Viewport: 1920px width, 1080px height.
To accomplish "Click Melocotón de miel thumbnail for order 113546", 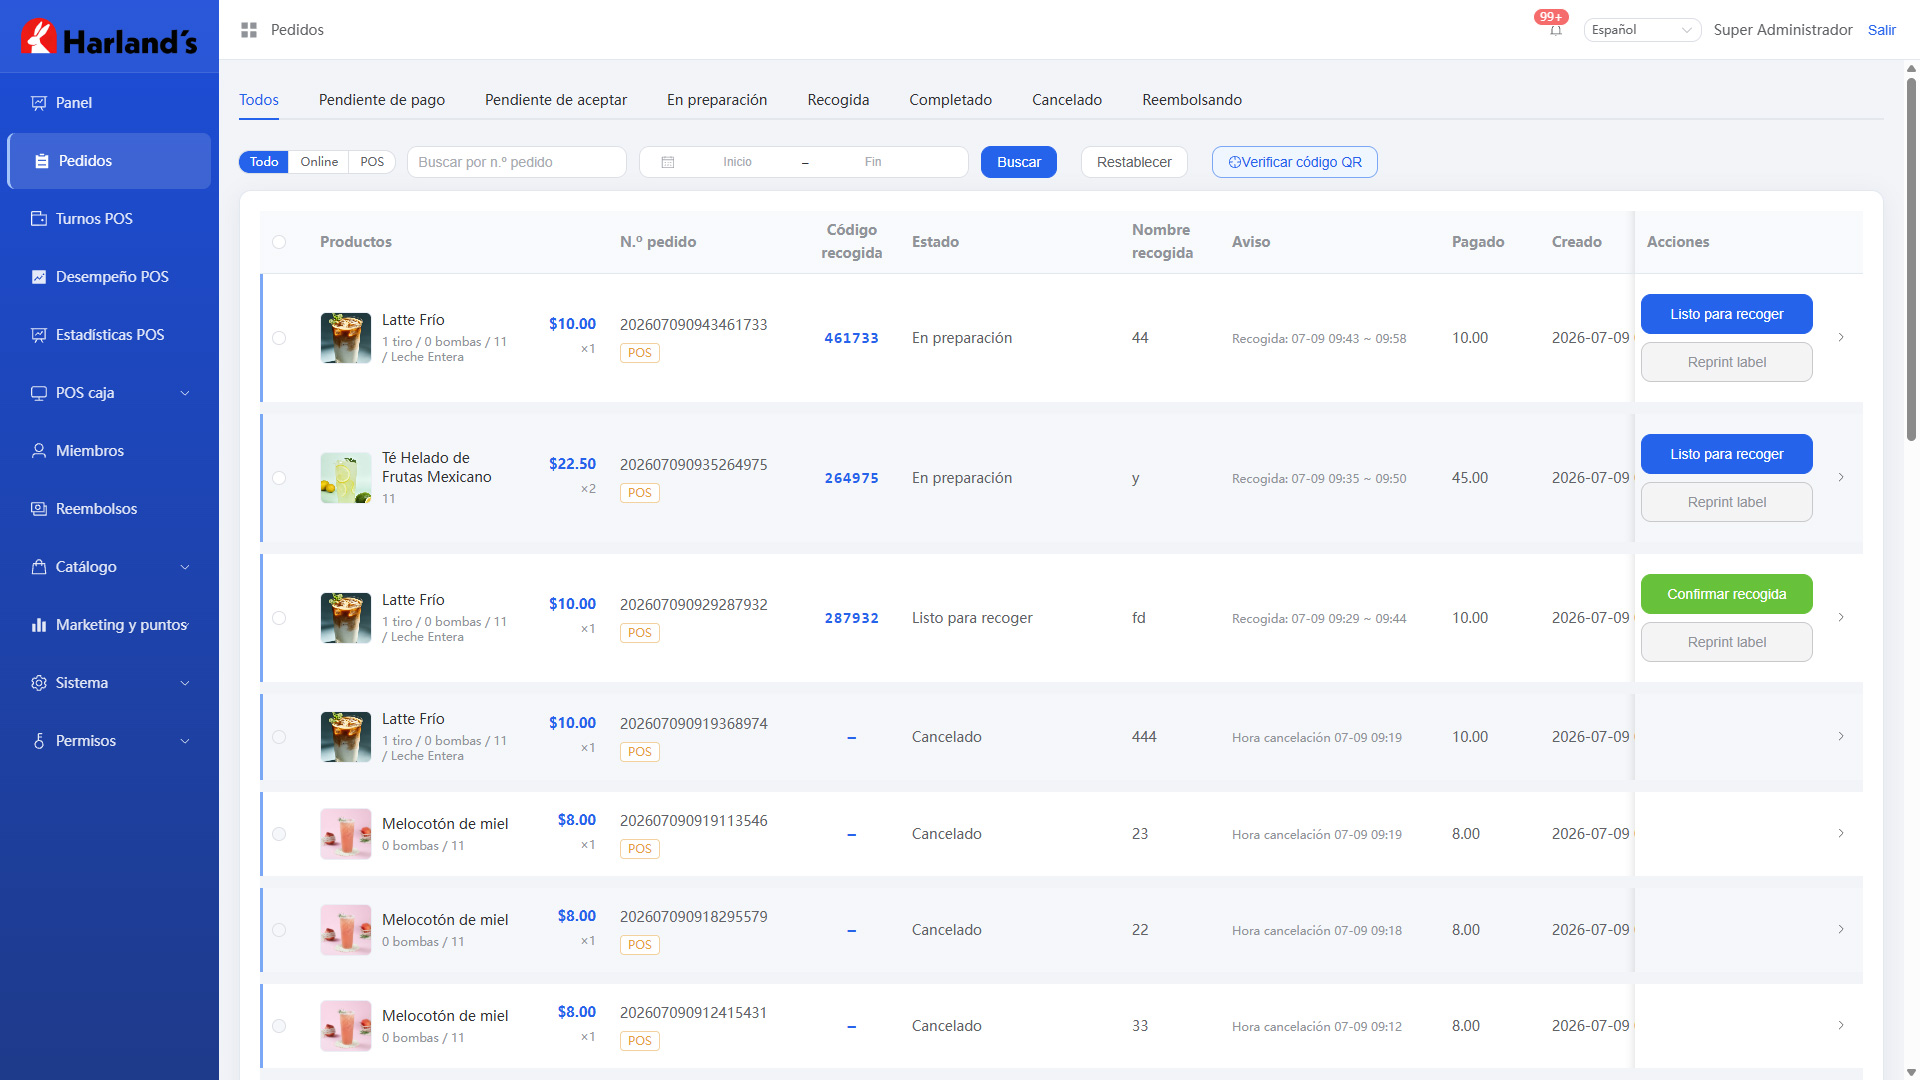I will click(x=346, y=834).
